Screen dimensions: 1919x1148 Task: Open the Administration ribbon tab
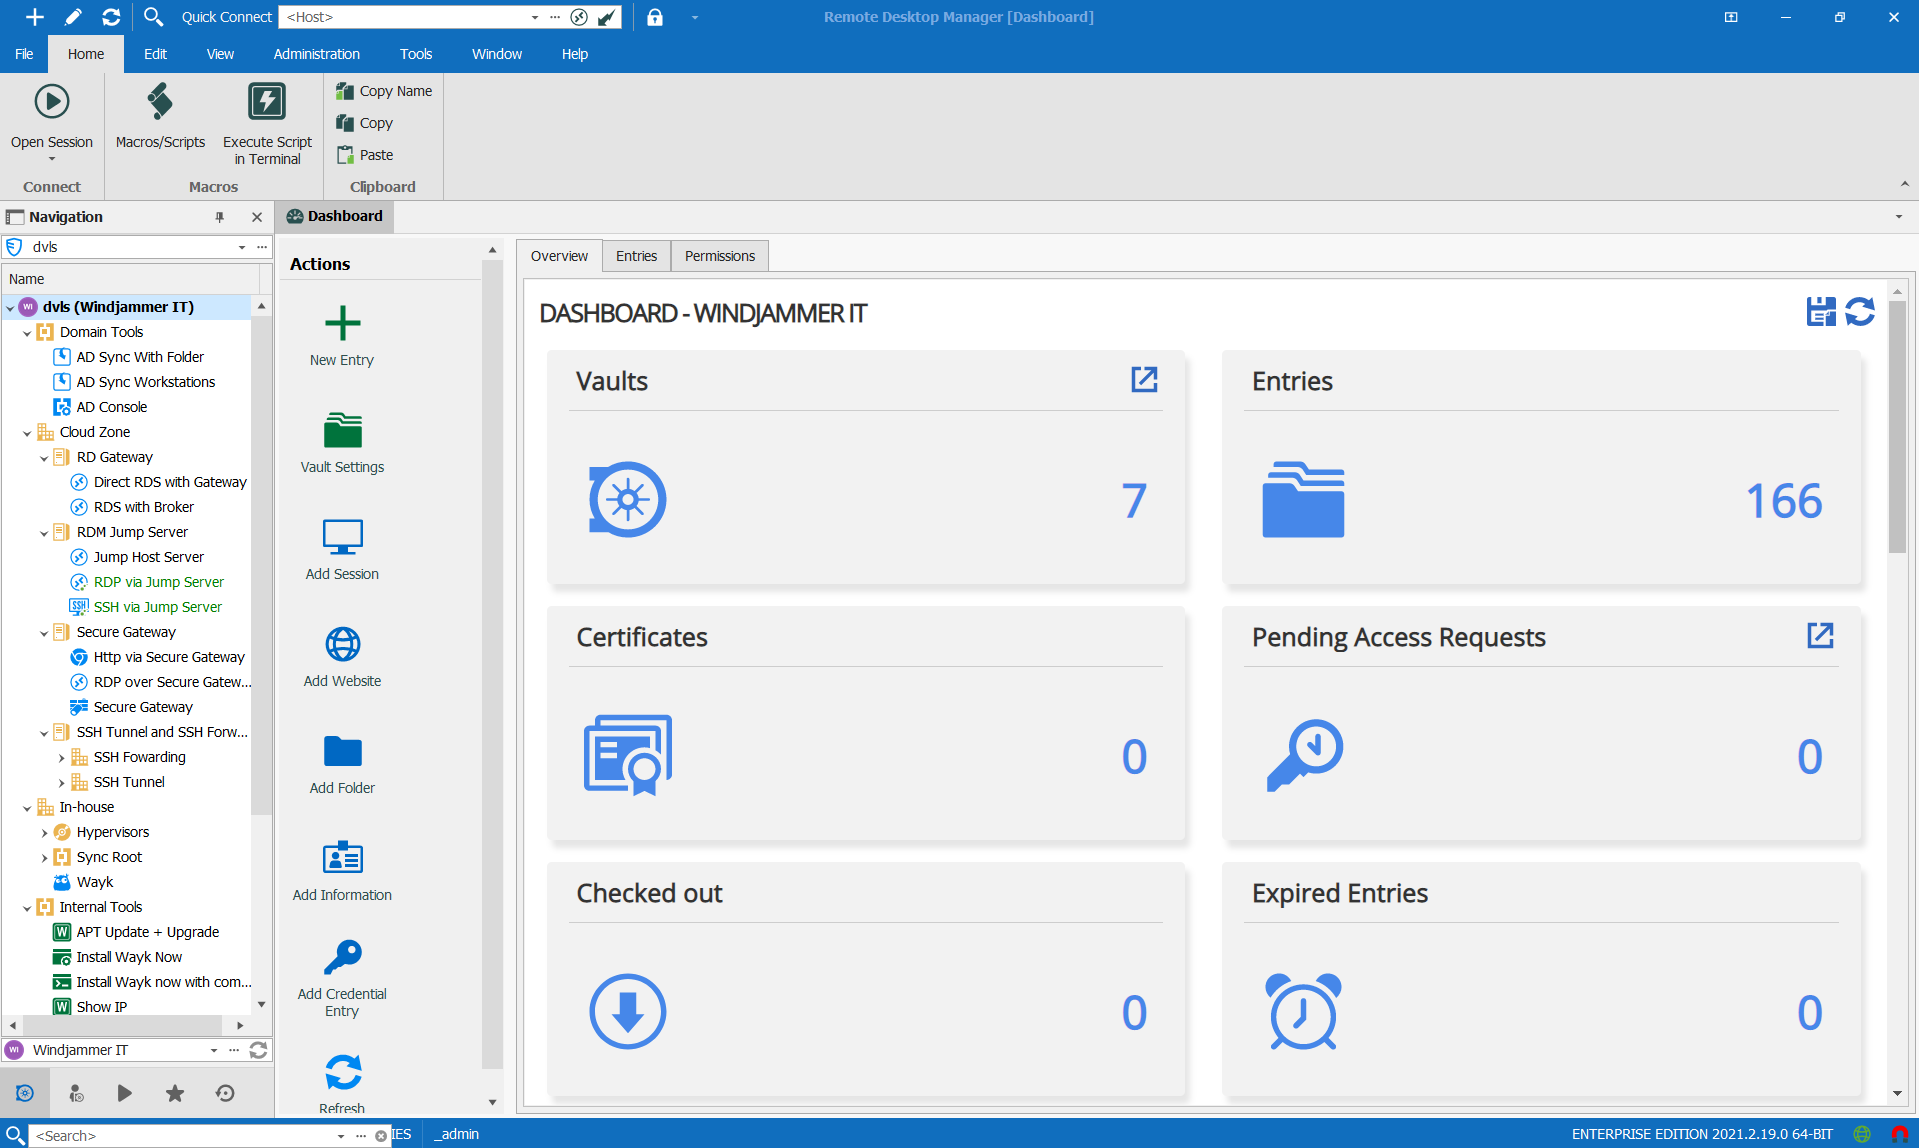coord(316,54)
